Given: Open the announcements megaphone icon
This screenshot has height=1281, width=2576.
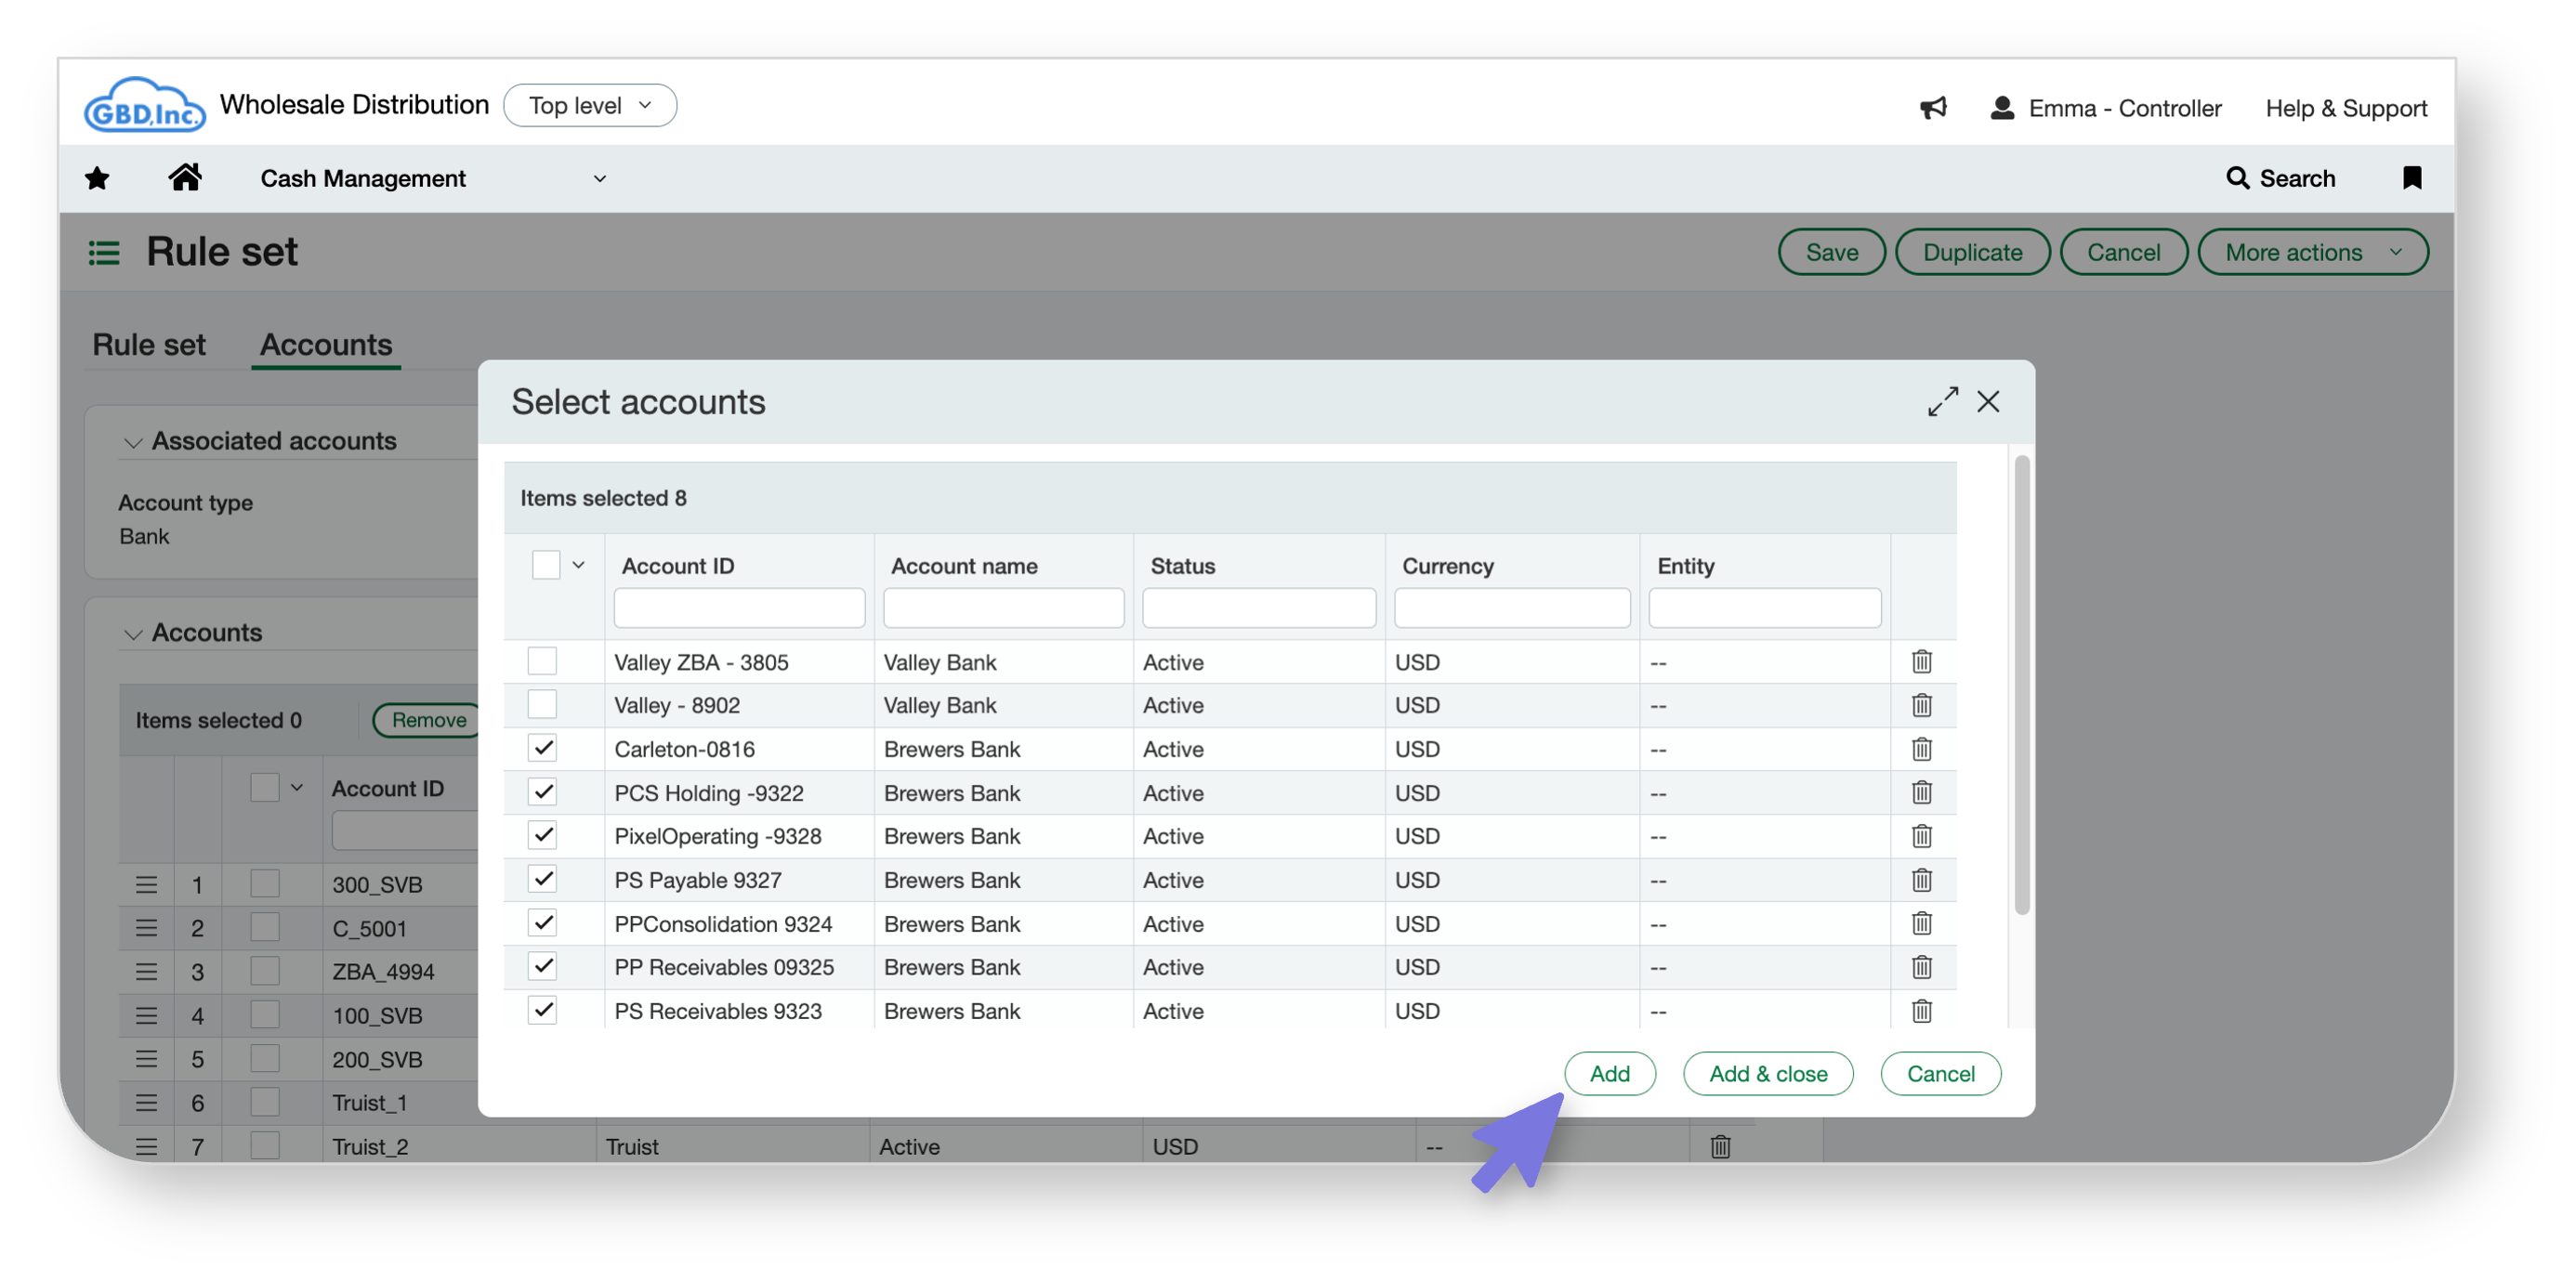Looking at the screenshot, I should pyautogui.click(x=1933, y=107).
